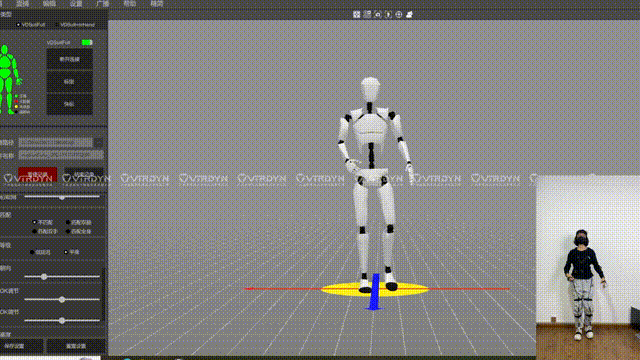Viewport: 640px width, 360px height.
Task: Click the first grid-layout icon in viewport toolbar
Action: pos(356,14)
